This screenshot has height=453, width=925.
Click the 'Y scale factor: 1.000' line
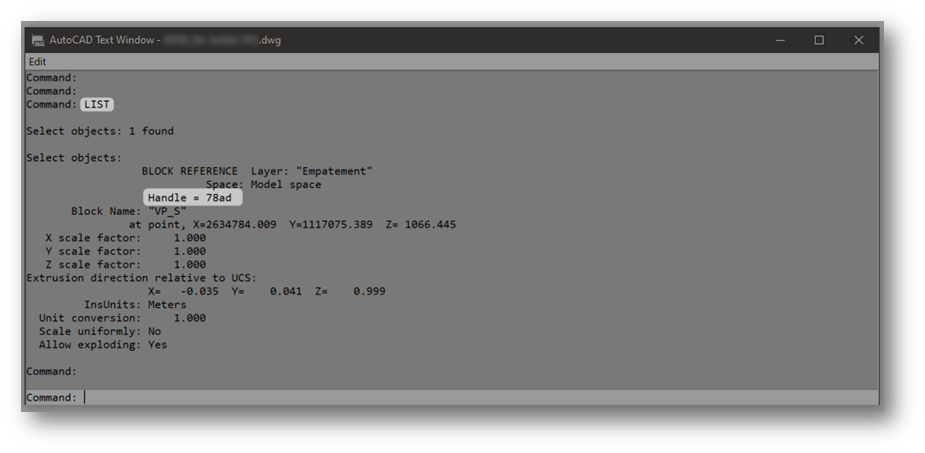(x=126, y=251)
